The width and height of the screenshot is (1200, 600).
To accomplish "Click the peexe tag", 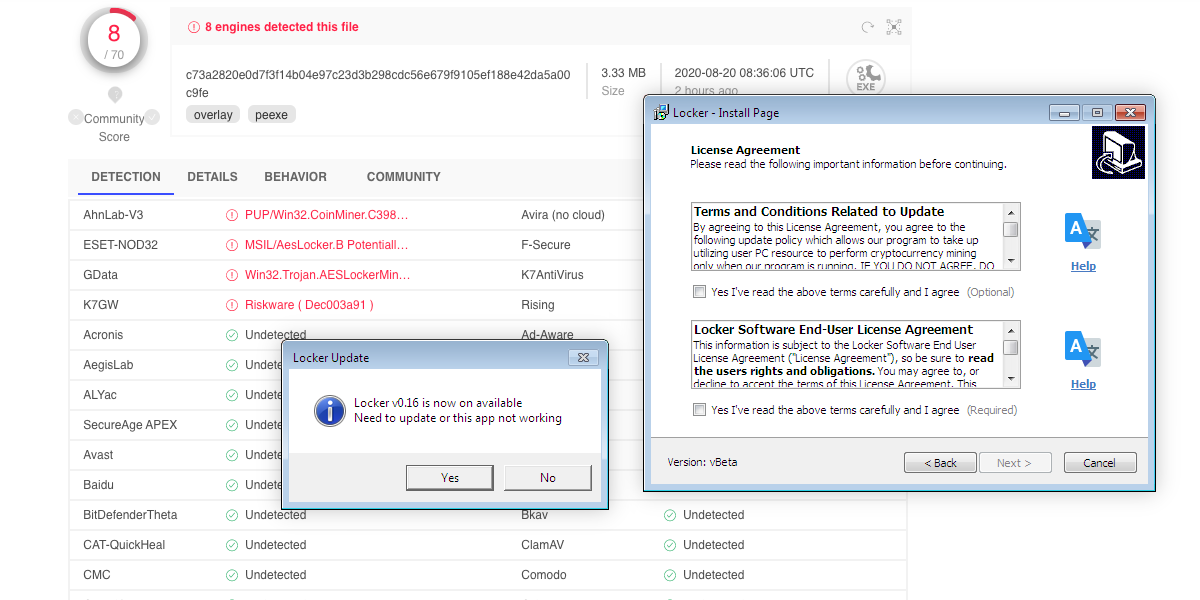I will [x=271, y=115].
